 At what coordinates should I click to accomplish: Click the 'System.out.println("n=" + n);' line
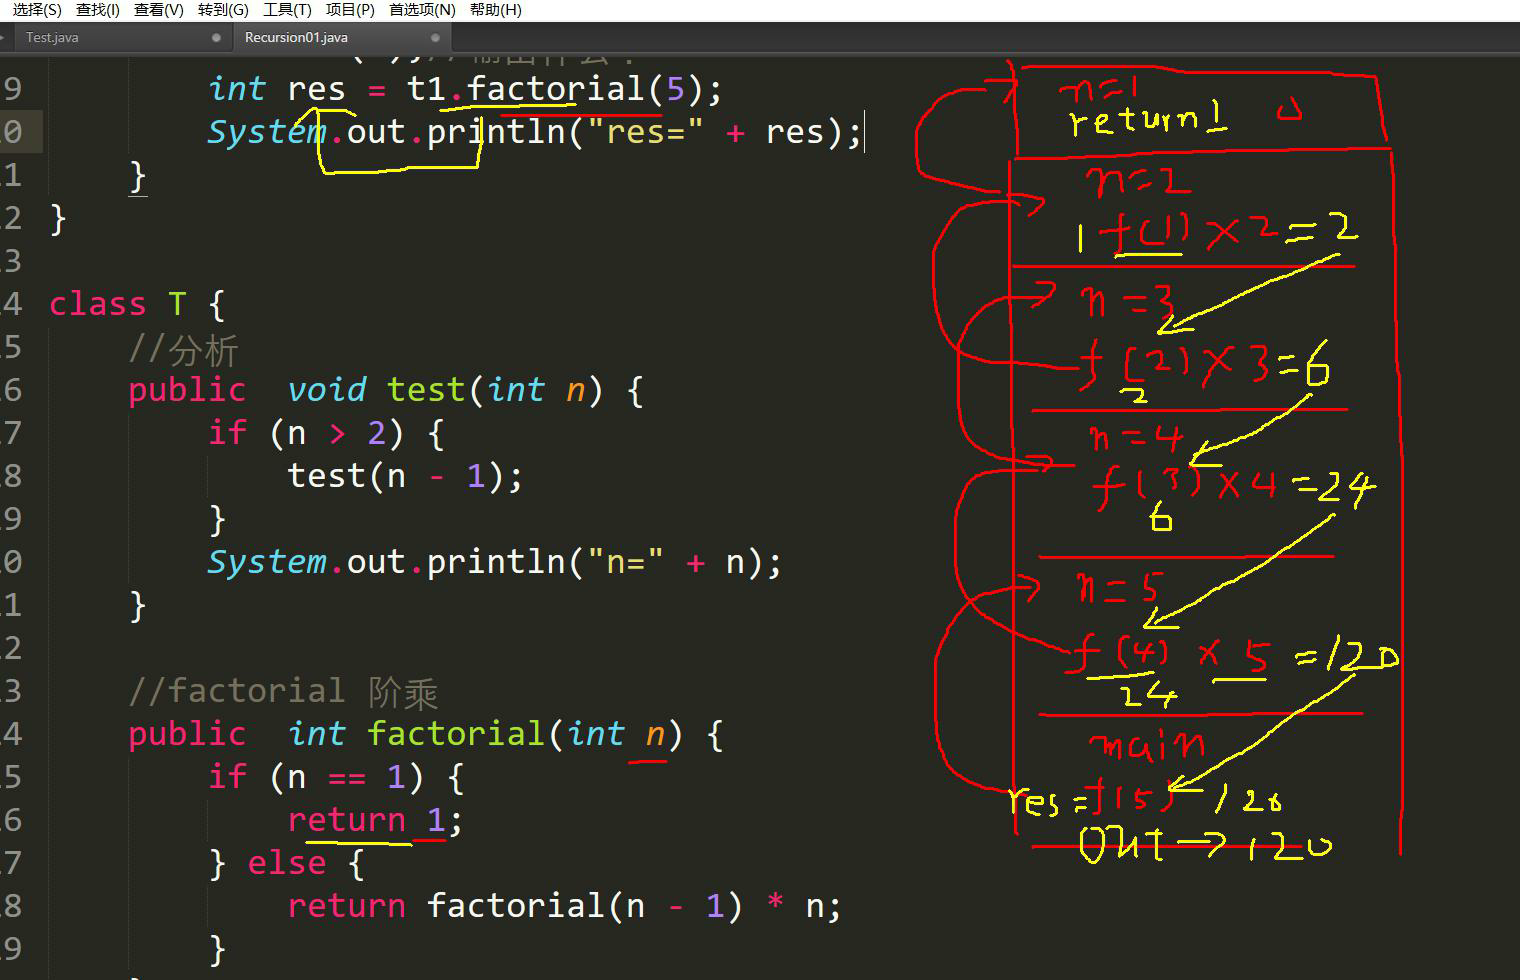tap(494, 562)
